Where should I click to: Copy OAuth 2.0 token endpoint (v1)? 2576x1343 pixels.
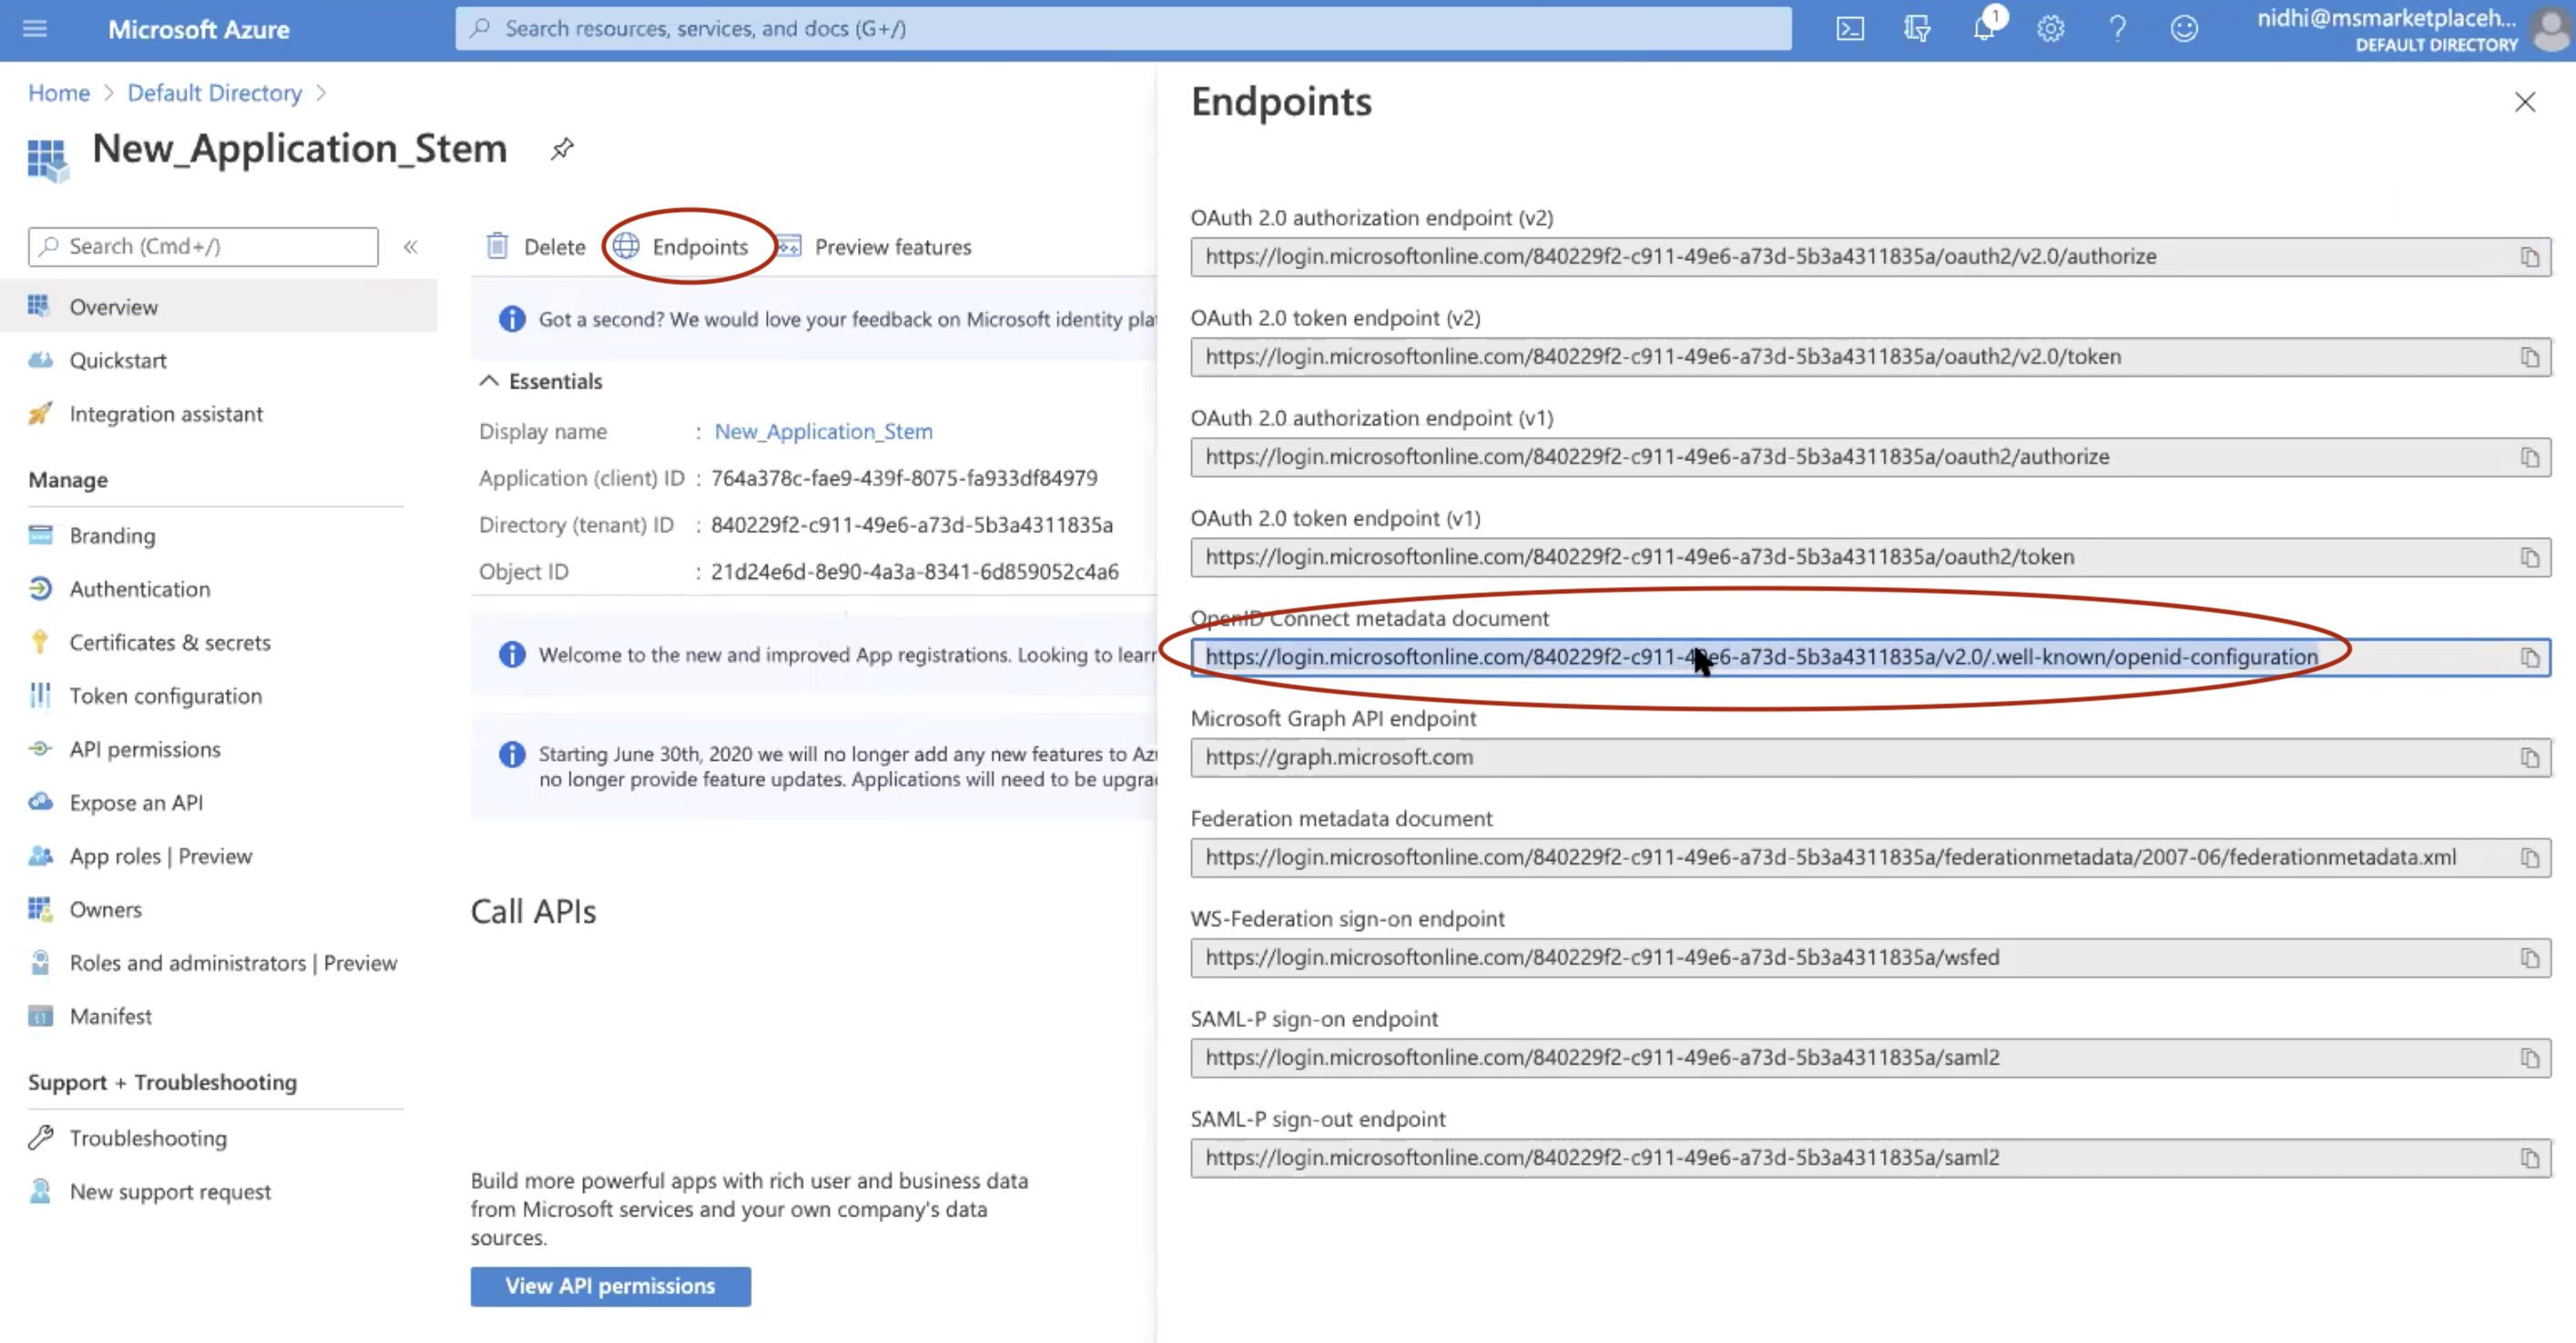pos(2529,557)
